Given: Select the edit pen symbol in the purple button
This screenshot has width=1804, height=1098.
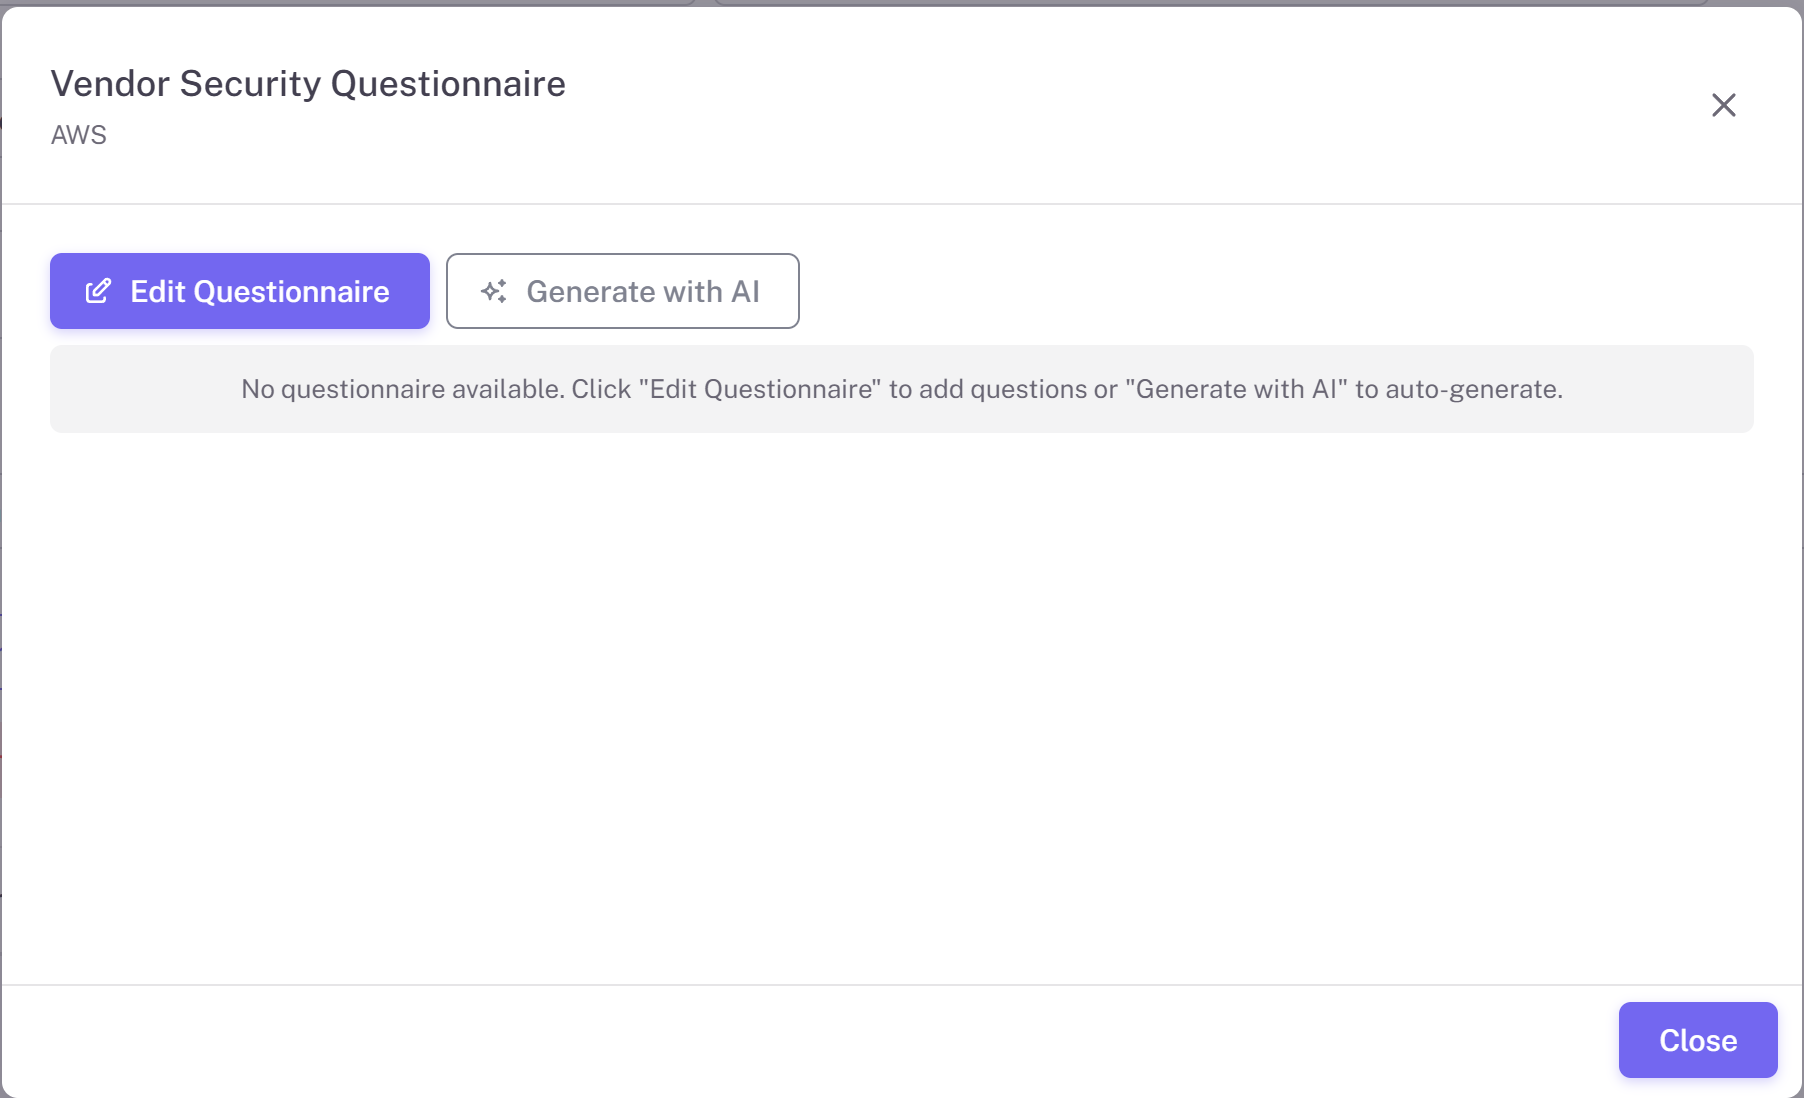Looking at the screenshot, I should pyautogui.click(x=98, y=291).
